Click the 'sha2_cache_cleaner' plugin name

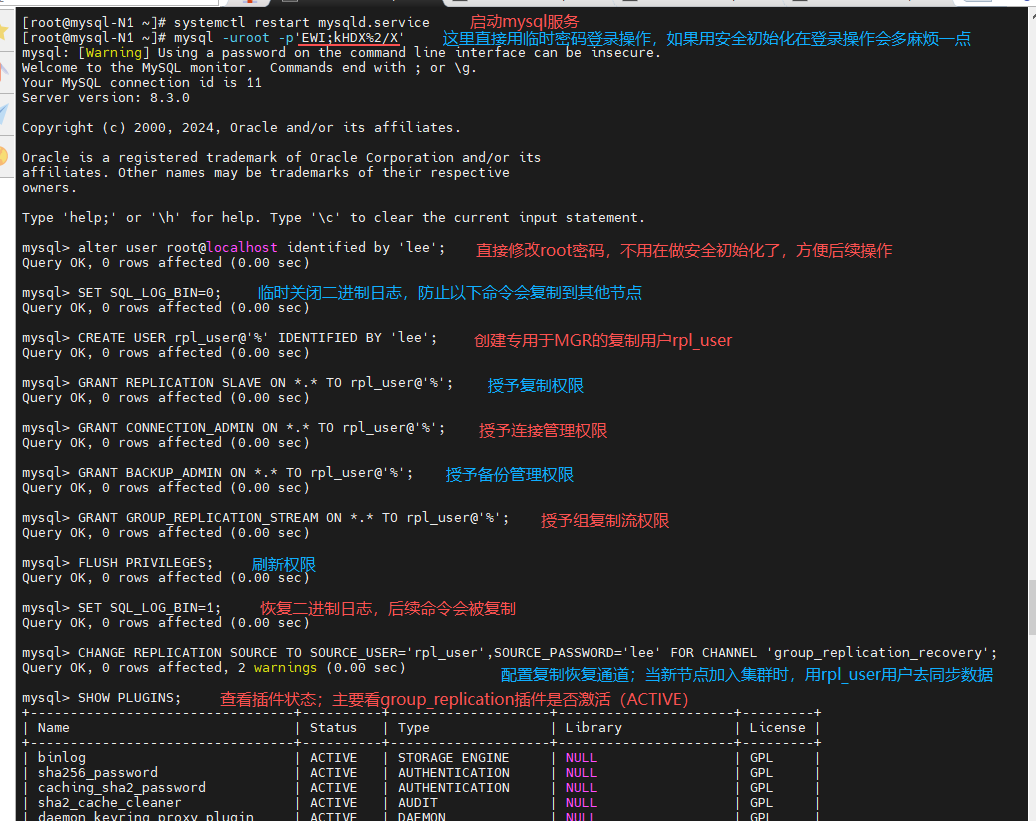pyautogui.click(x=110, y=803)
